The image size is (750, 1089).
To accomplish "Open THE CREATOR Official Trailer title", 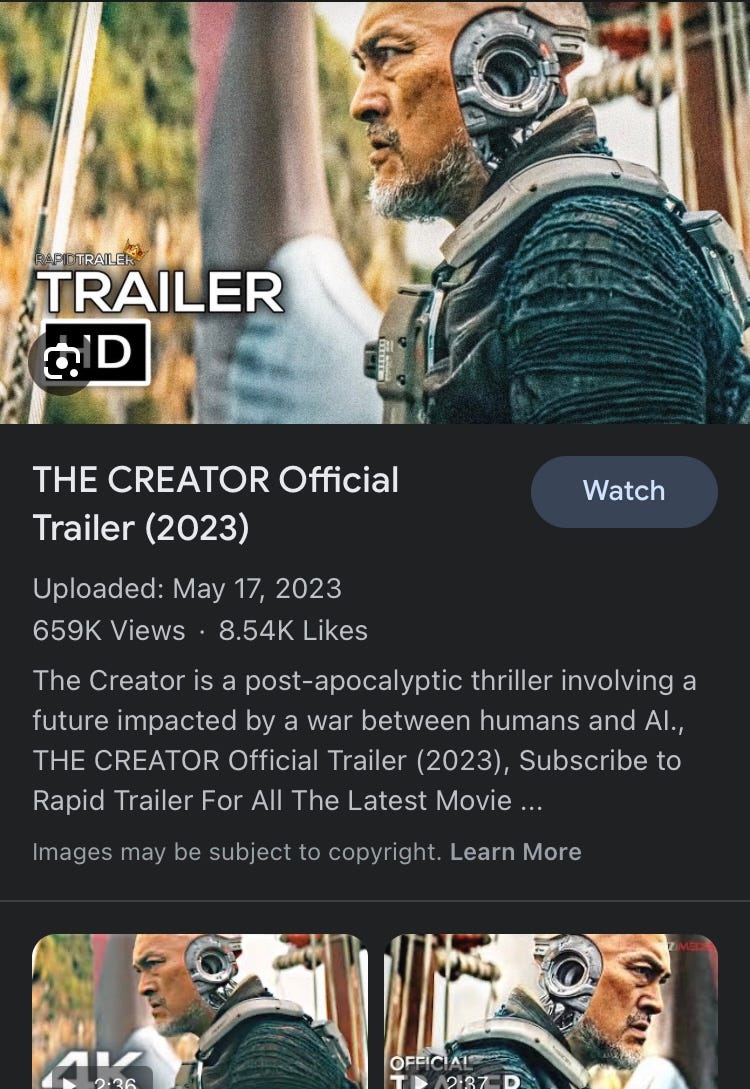I will pos(216,504).
